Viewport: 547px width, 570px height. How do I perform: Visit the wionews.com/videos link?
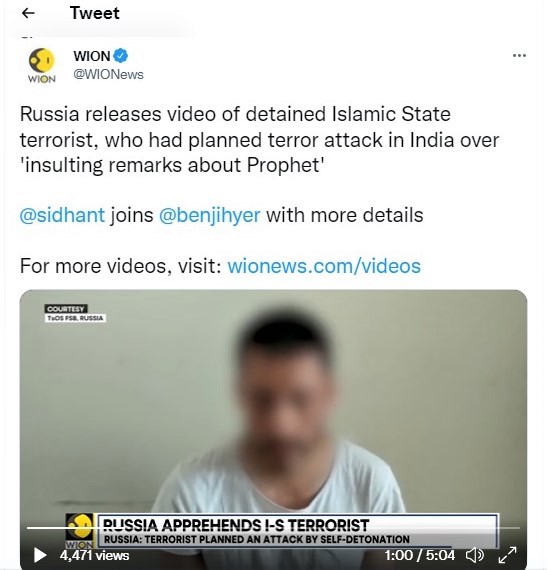324,266
